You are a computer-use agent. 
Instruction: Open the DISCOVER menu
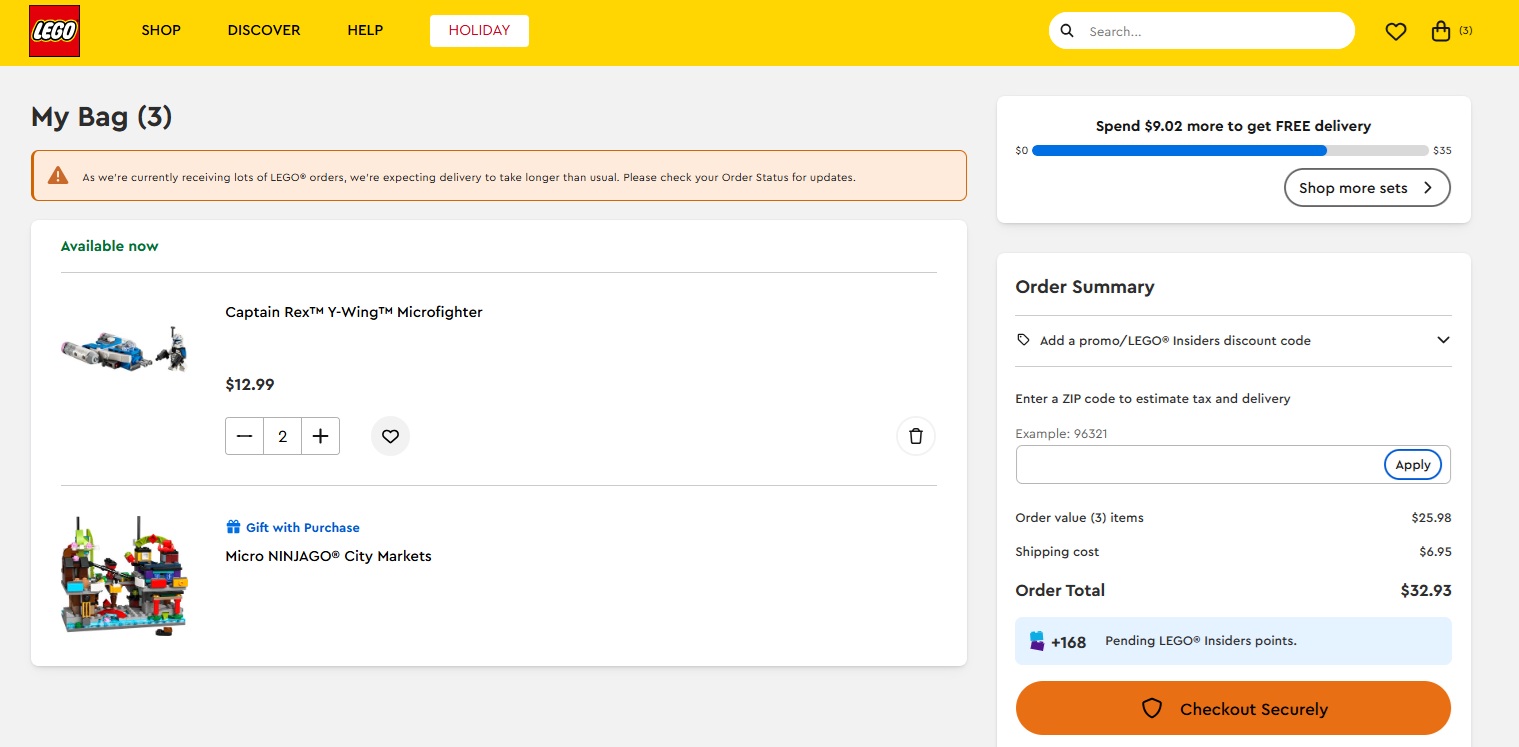click(264, 30)
